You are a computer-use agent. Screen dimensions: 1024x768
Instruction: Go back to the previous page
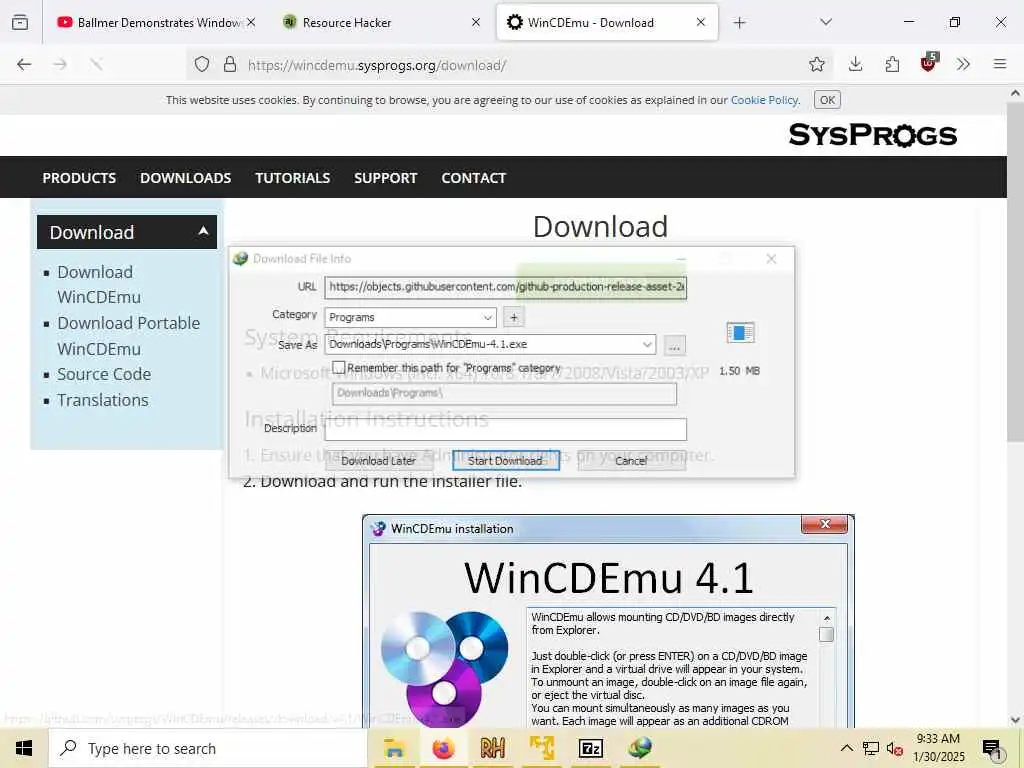click(x=24, y=64)
